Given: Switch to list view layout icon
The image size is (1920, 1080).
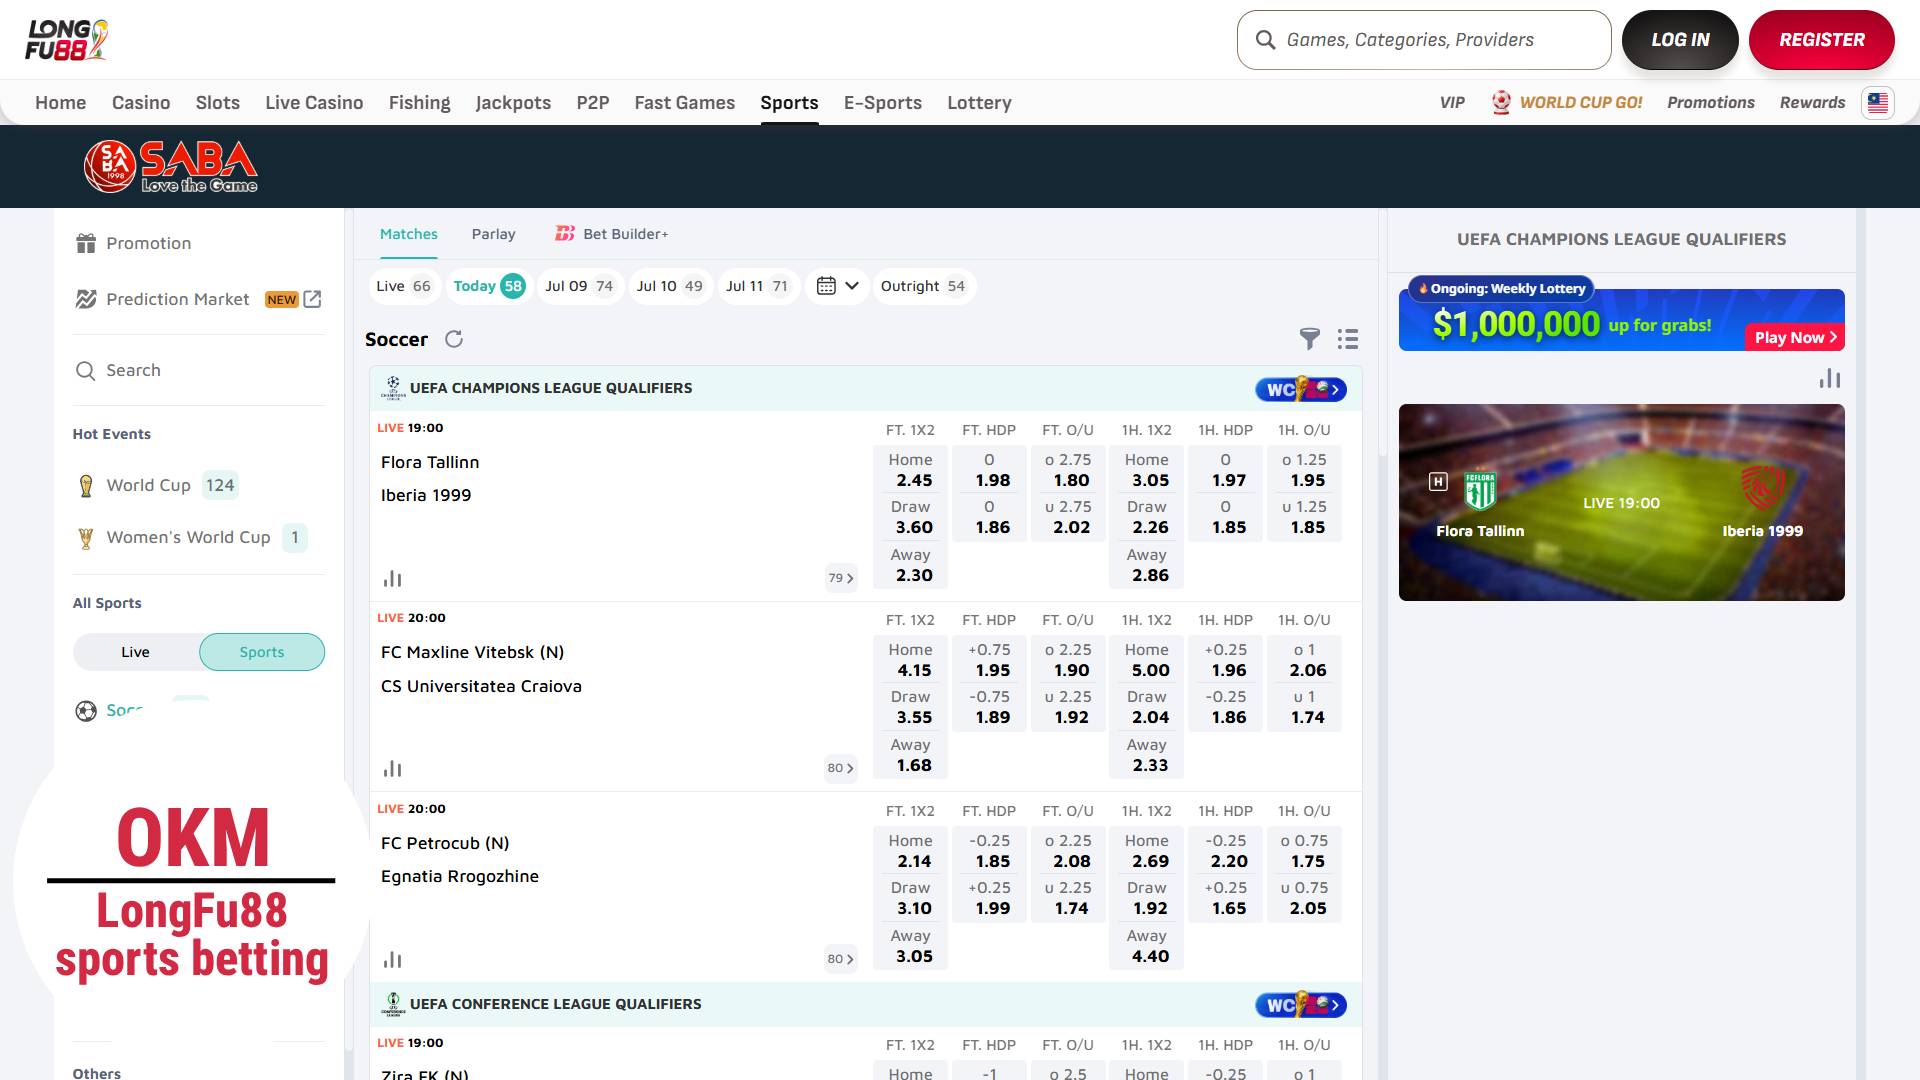Looking at the screenshot, I should (x=1348, y=339).
